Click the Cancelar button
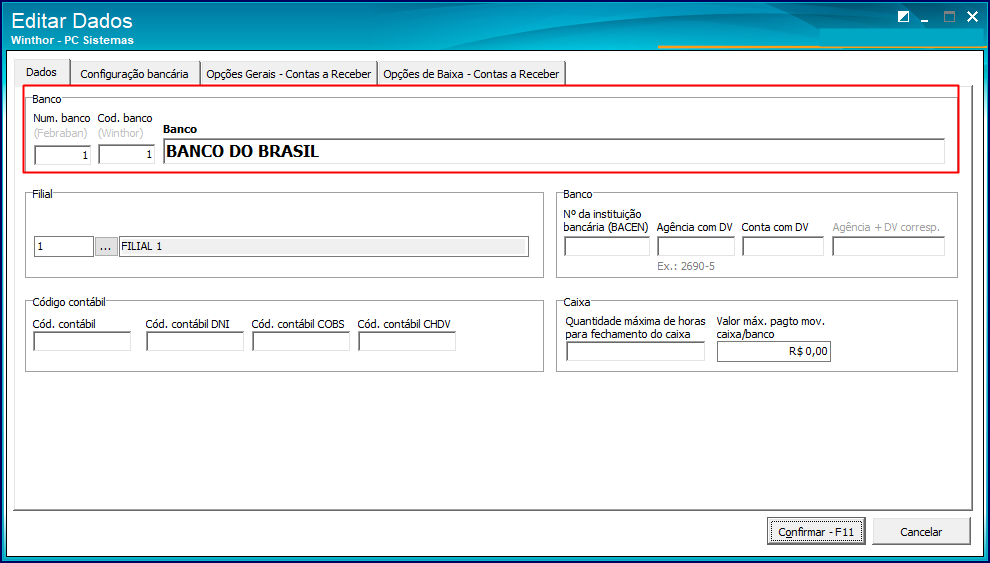This screenshot has width=990, height=563. tap(921, 532)
